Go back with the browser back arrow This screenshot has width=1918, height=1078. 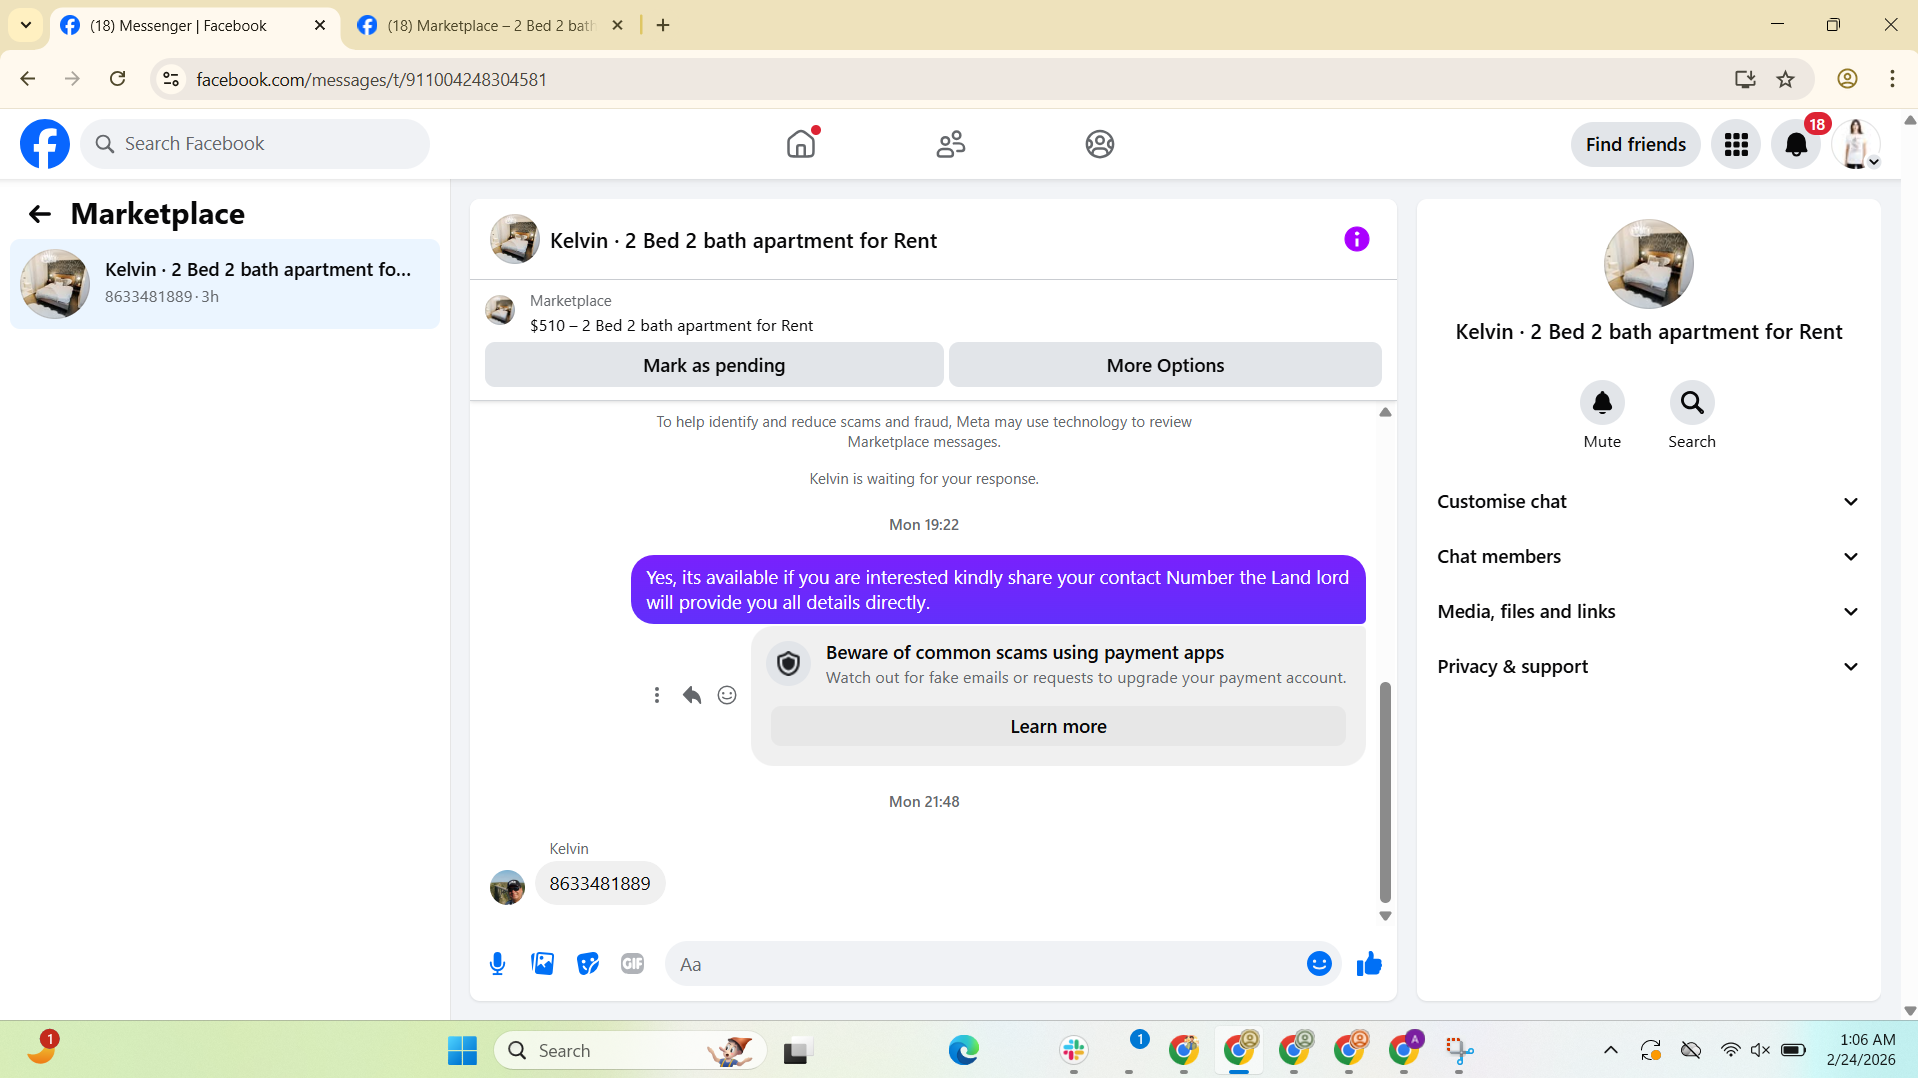pyautogui.click(x=28, y=79)
